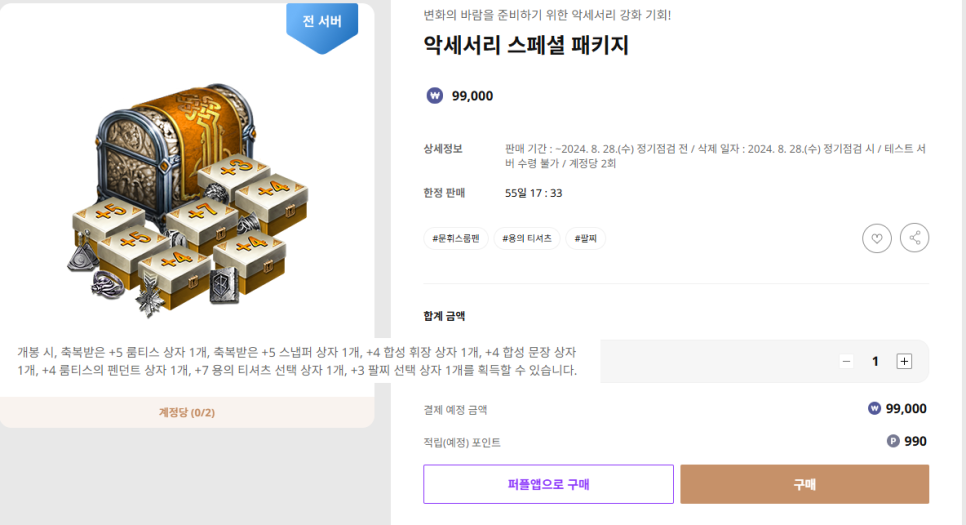Screen dimensions: 966x525
Task: Click the 악세서리 스페셜 패키지 title
Action: (x=526, y=46)
